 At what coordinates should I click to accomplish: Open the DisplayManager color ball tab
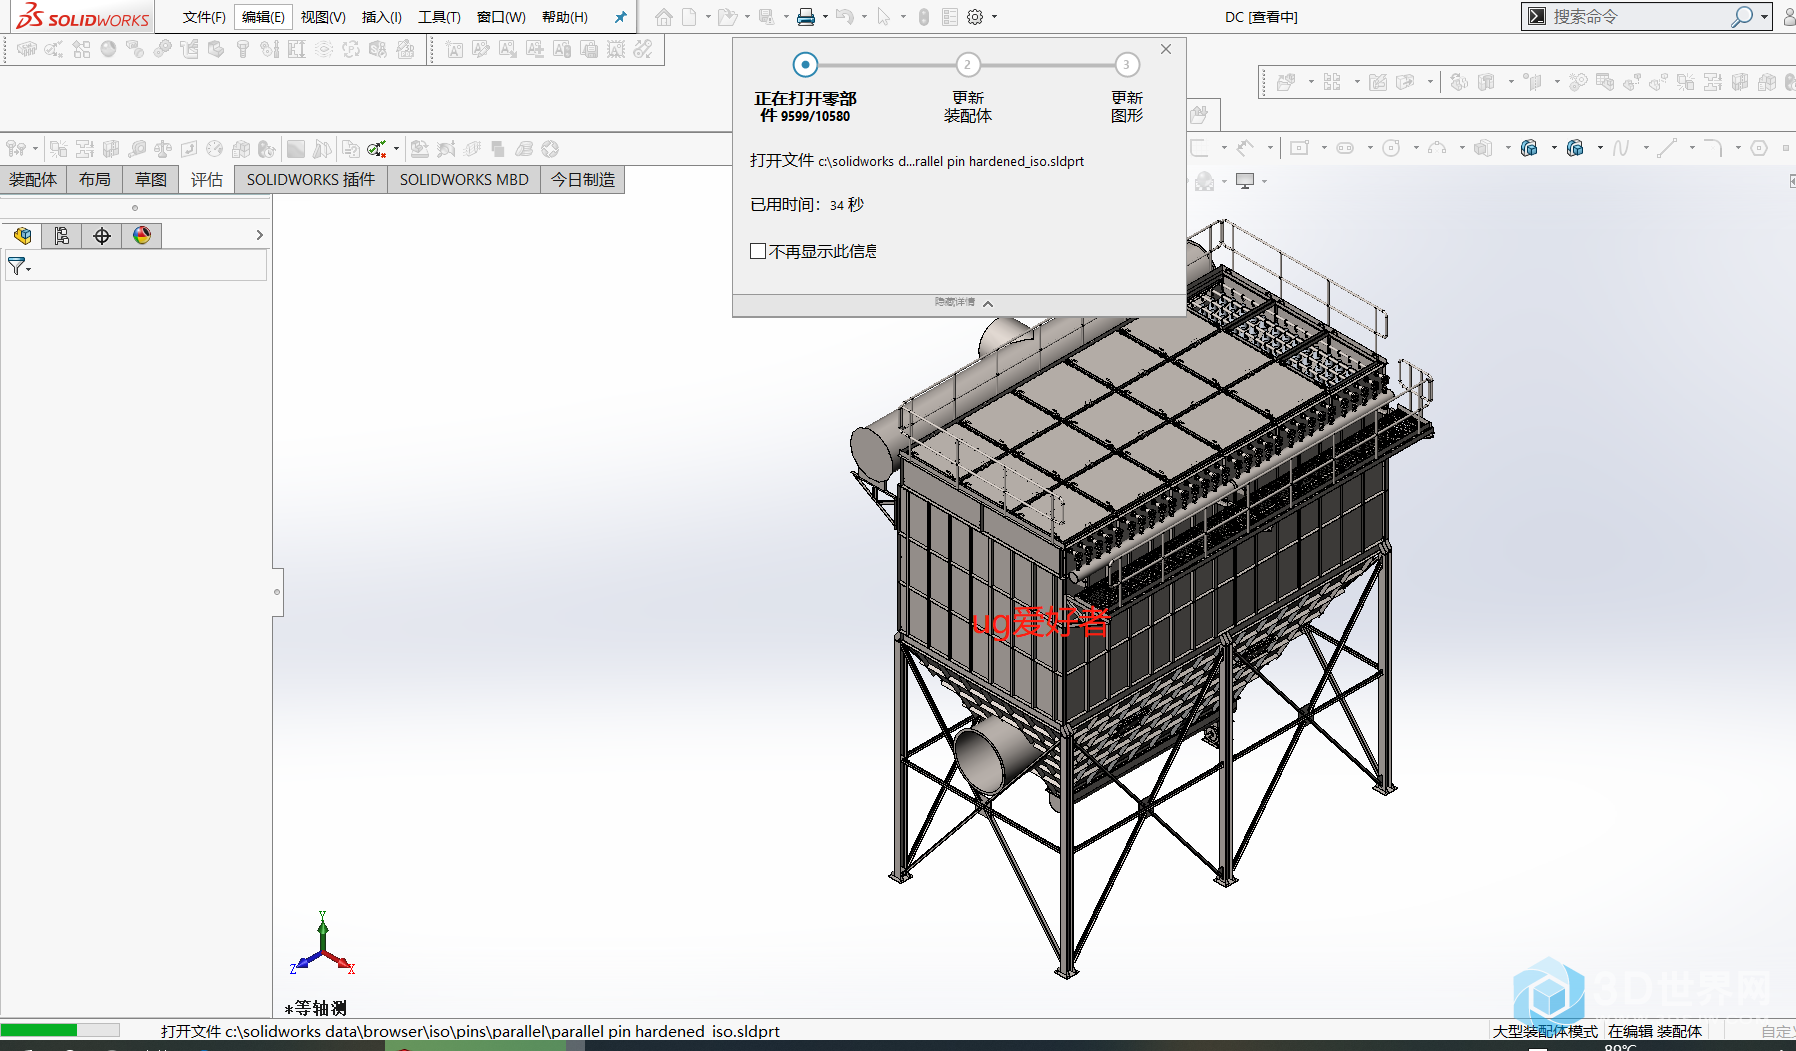pos(142,236)
